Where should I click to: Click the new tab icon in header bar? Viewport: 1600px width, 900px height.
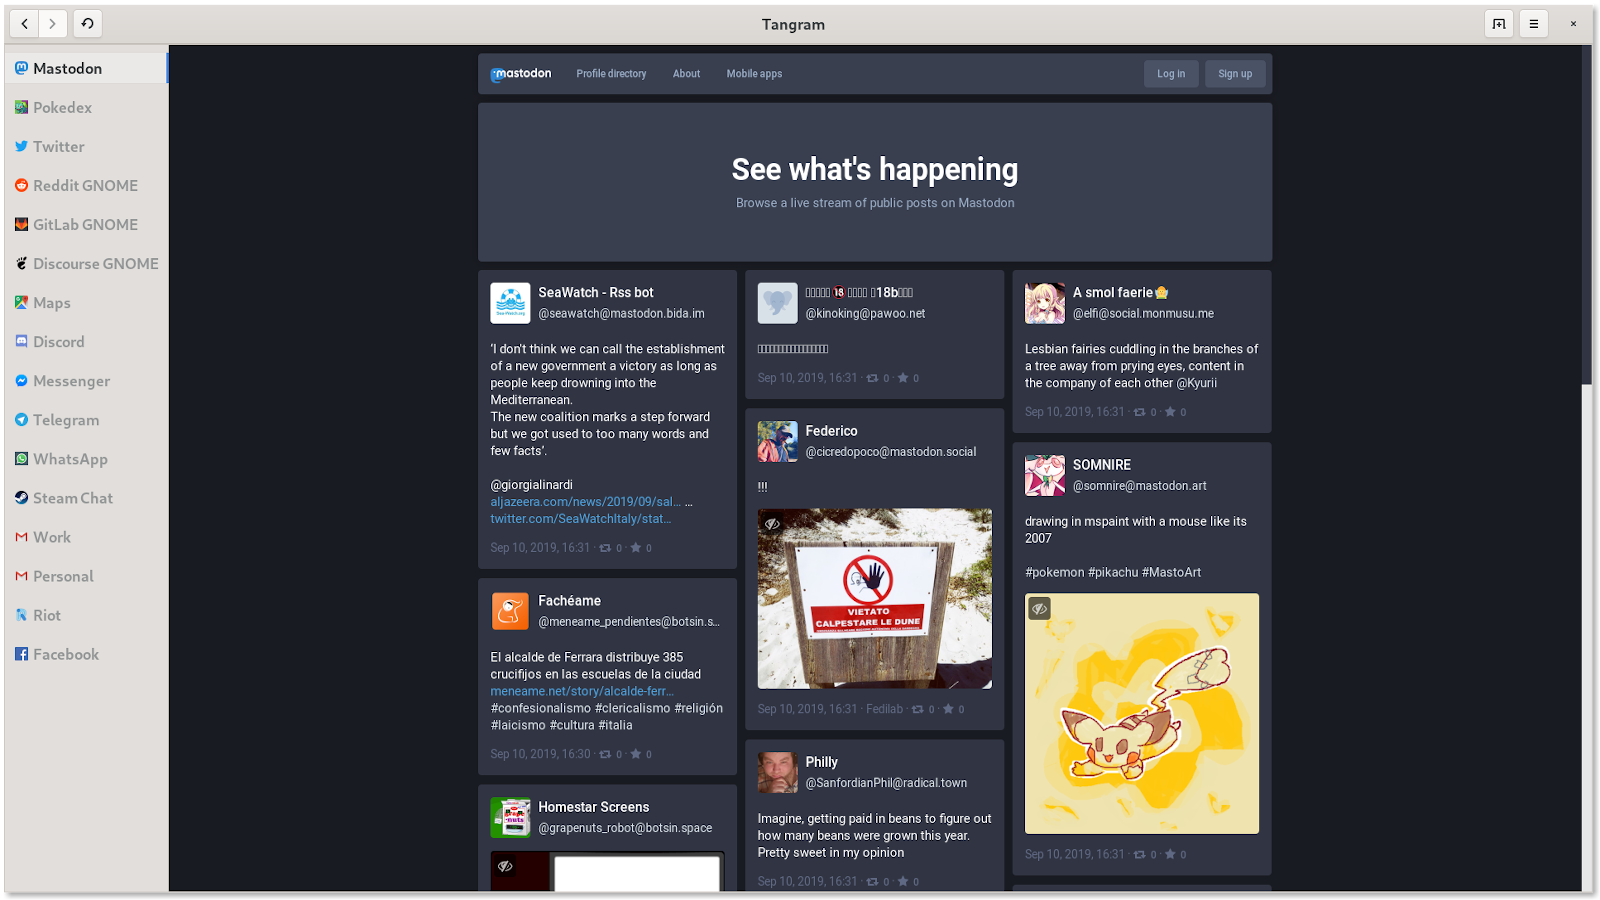pos(1499,24)
